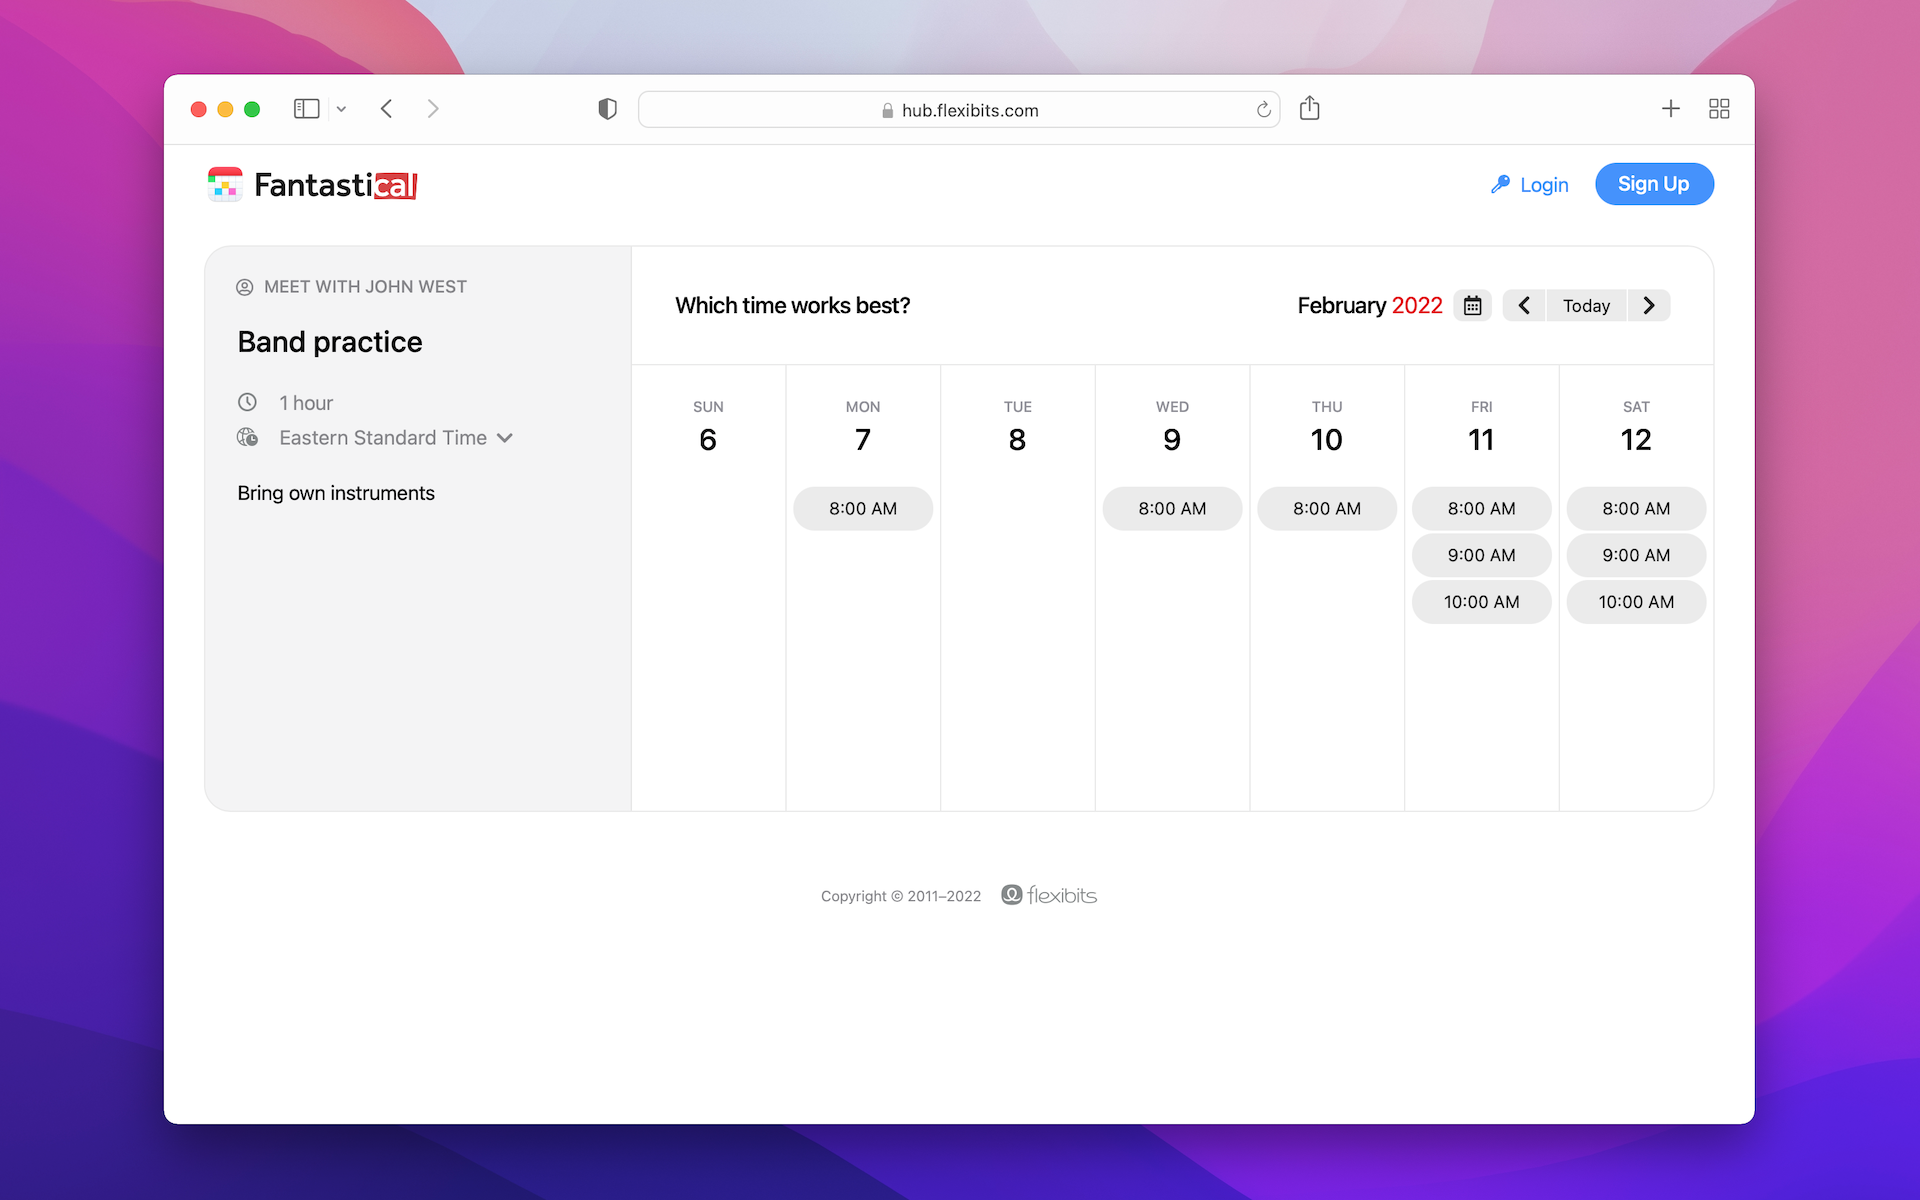Select Saturday 12 at 9:00 AM
This screenshot has width=1920, height=1200.
[1636, 556]
